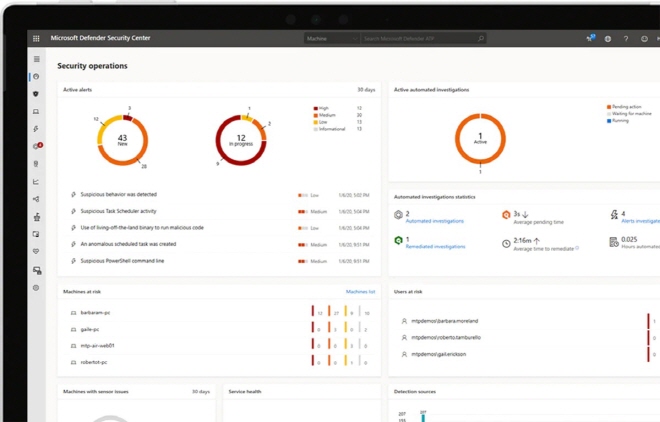This screenshot has height=422, width=660.
Task: Open the Incidents shield icon in sidebar
Action: [36, 94]
